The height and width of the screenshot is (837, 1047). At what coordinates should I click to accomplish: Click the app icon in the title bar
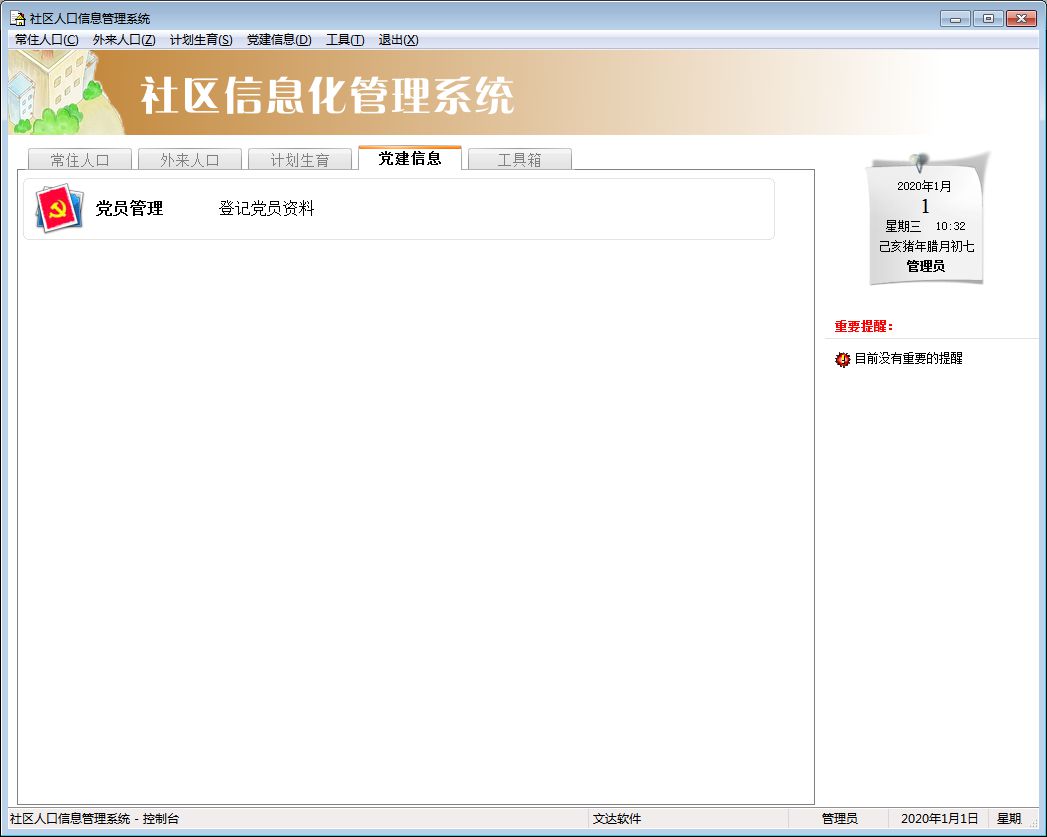17,18
